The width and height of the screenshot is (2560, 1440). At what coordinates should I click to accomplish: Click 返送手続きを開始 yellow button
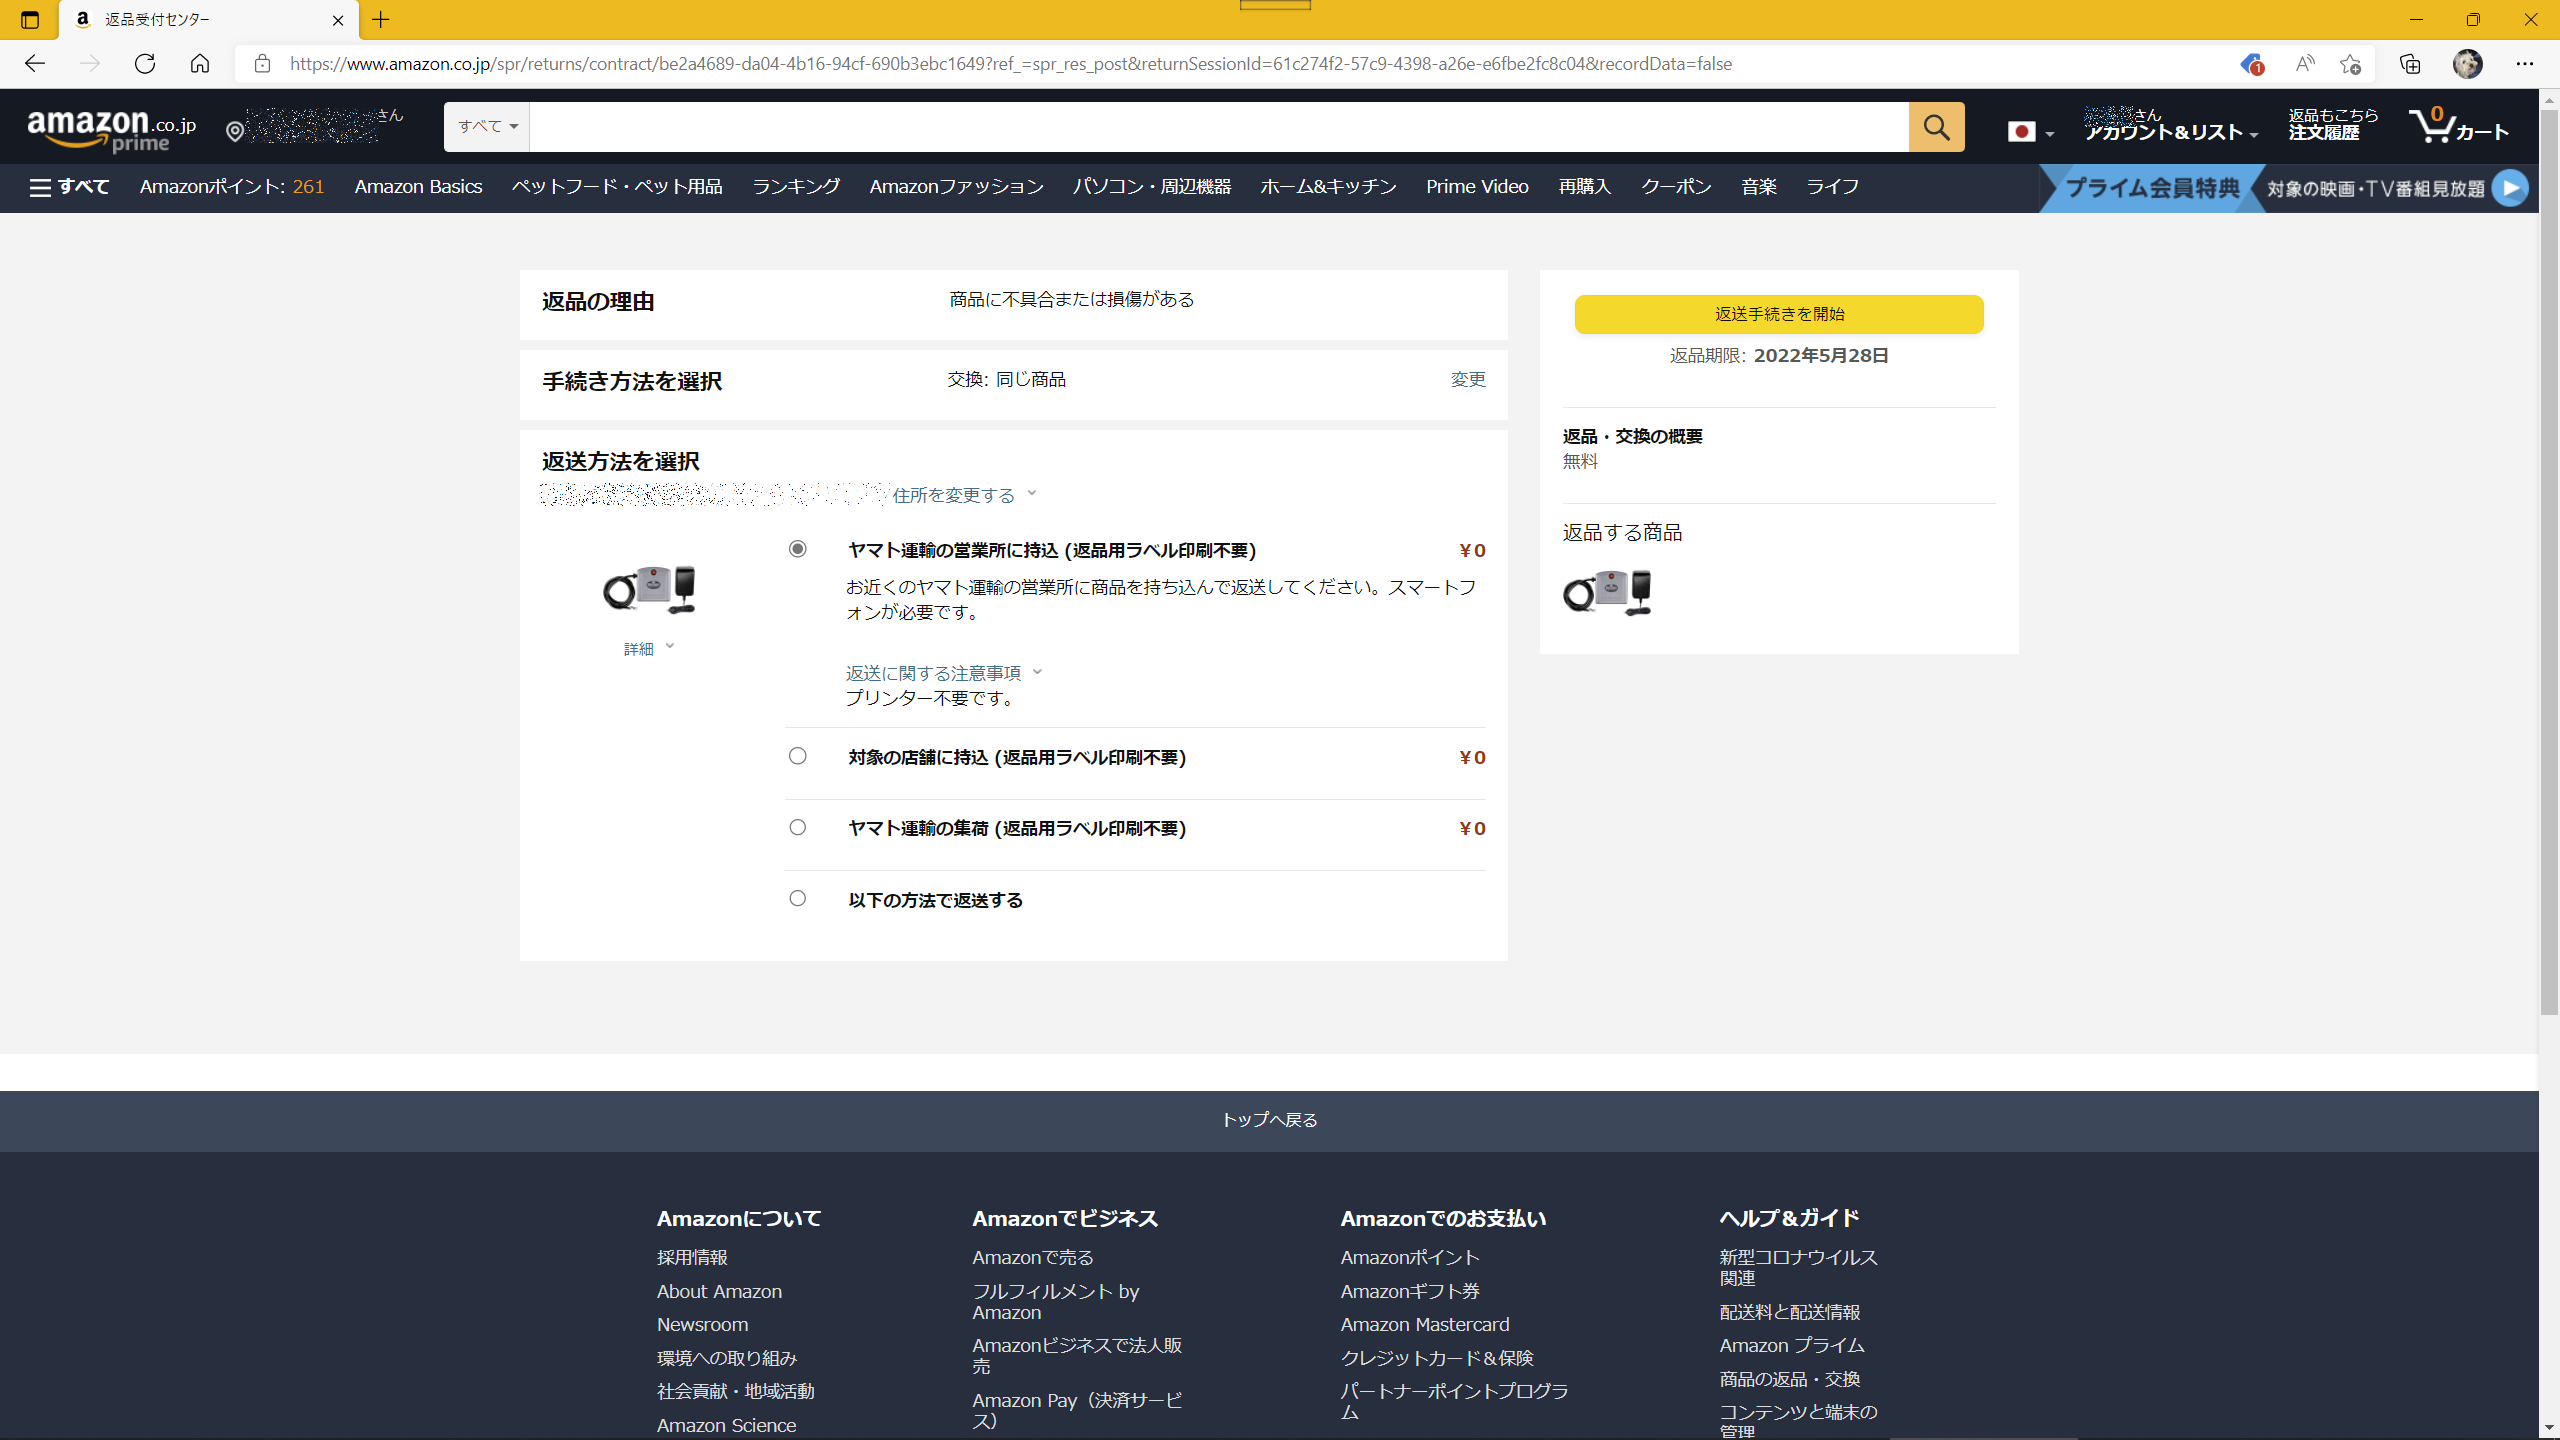point(1779,314)
